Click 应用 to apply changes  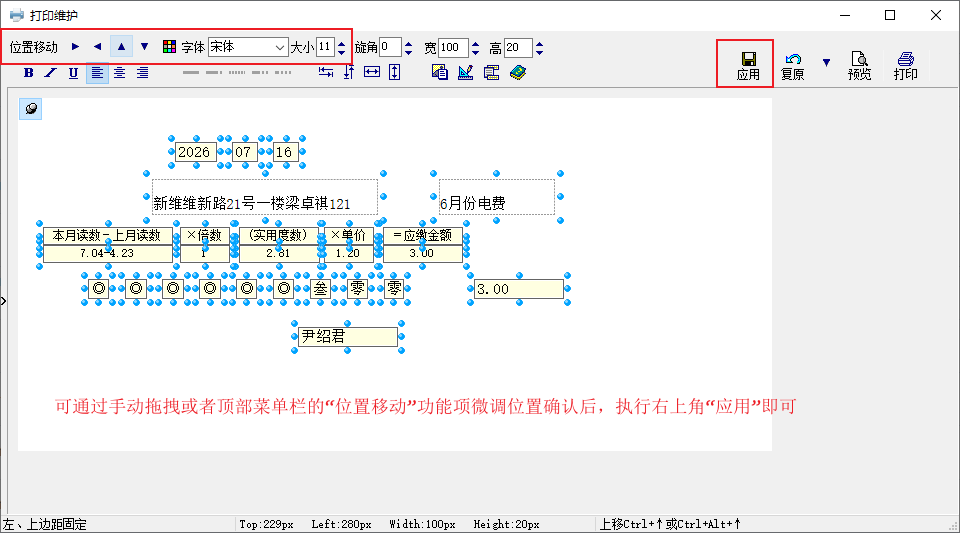click(x=748, y=65)
